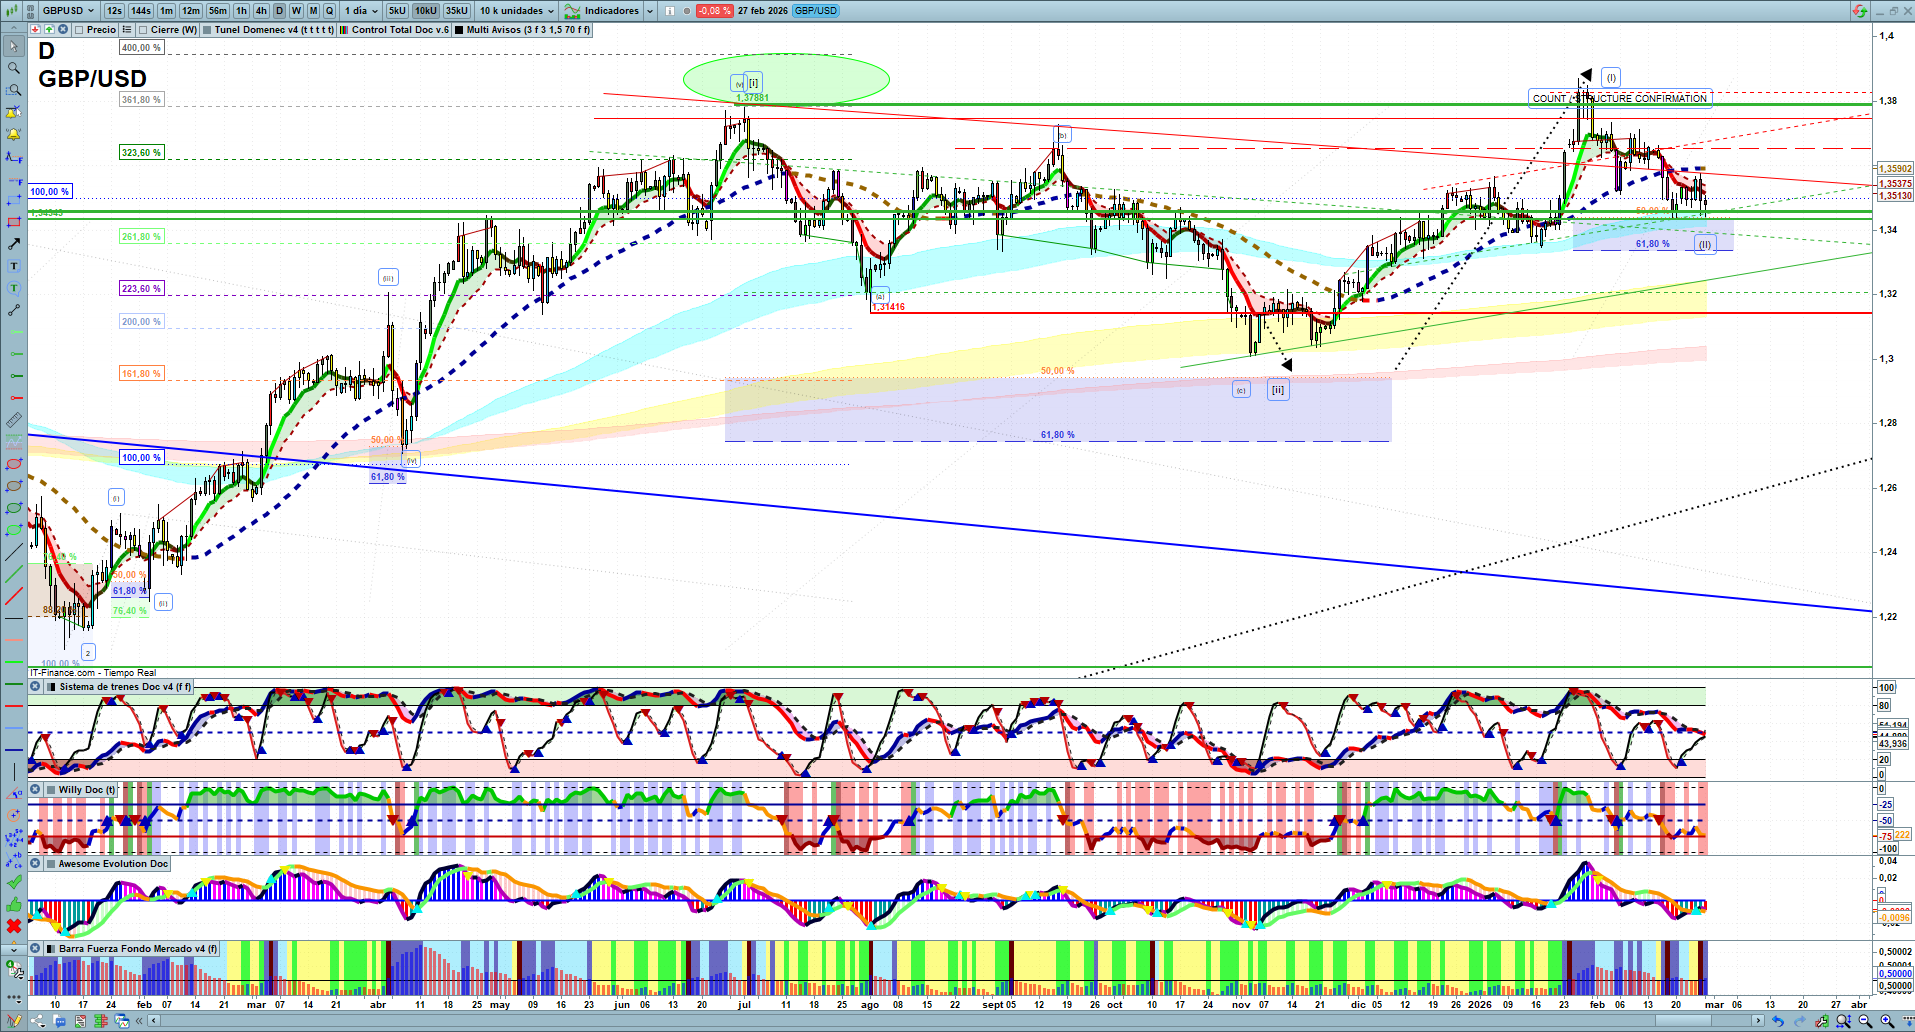Click the Indicadores button
Screen dimensions: 1915x1032
[602, 10]
